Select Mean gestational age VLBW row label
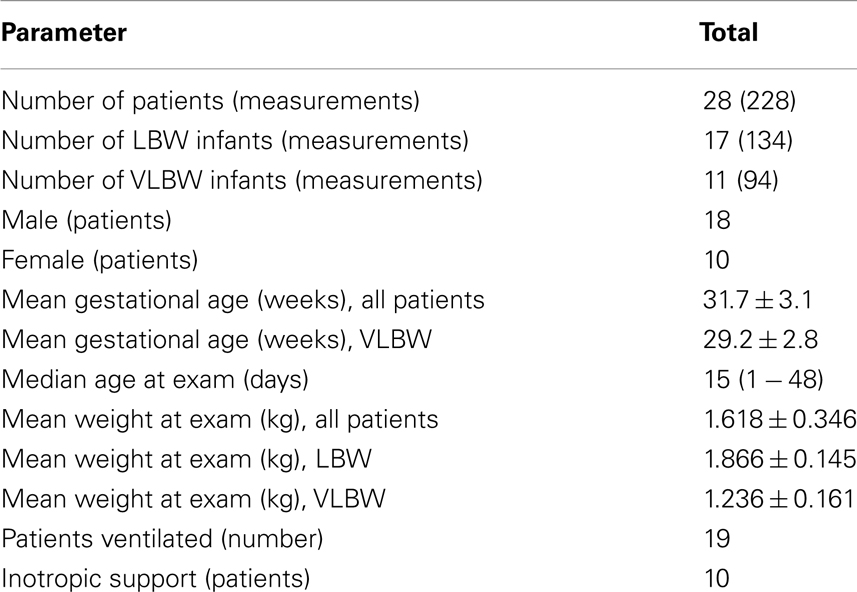 [216, 340]
